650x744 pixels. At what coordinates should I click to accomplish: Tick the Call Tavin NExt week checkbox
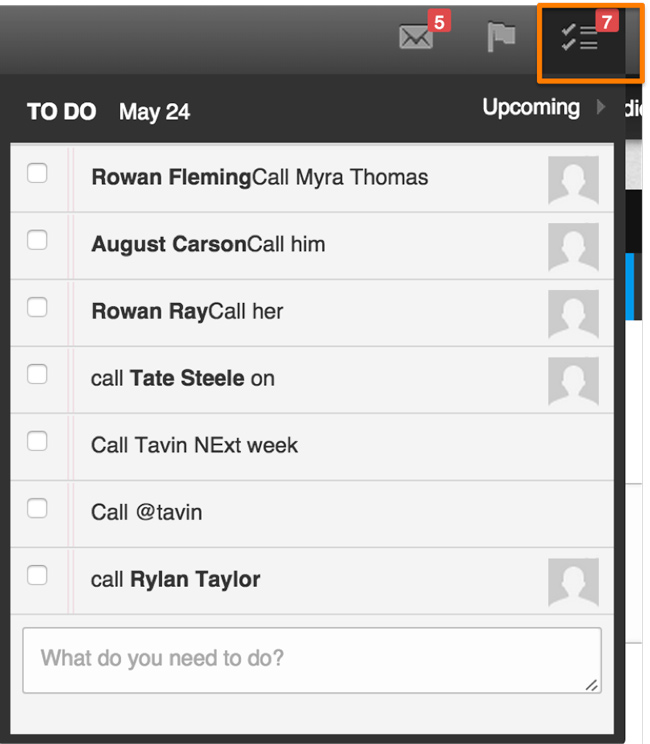click(37, 441)
